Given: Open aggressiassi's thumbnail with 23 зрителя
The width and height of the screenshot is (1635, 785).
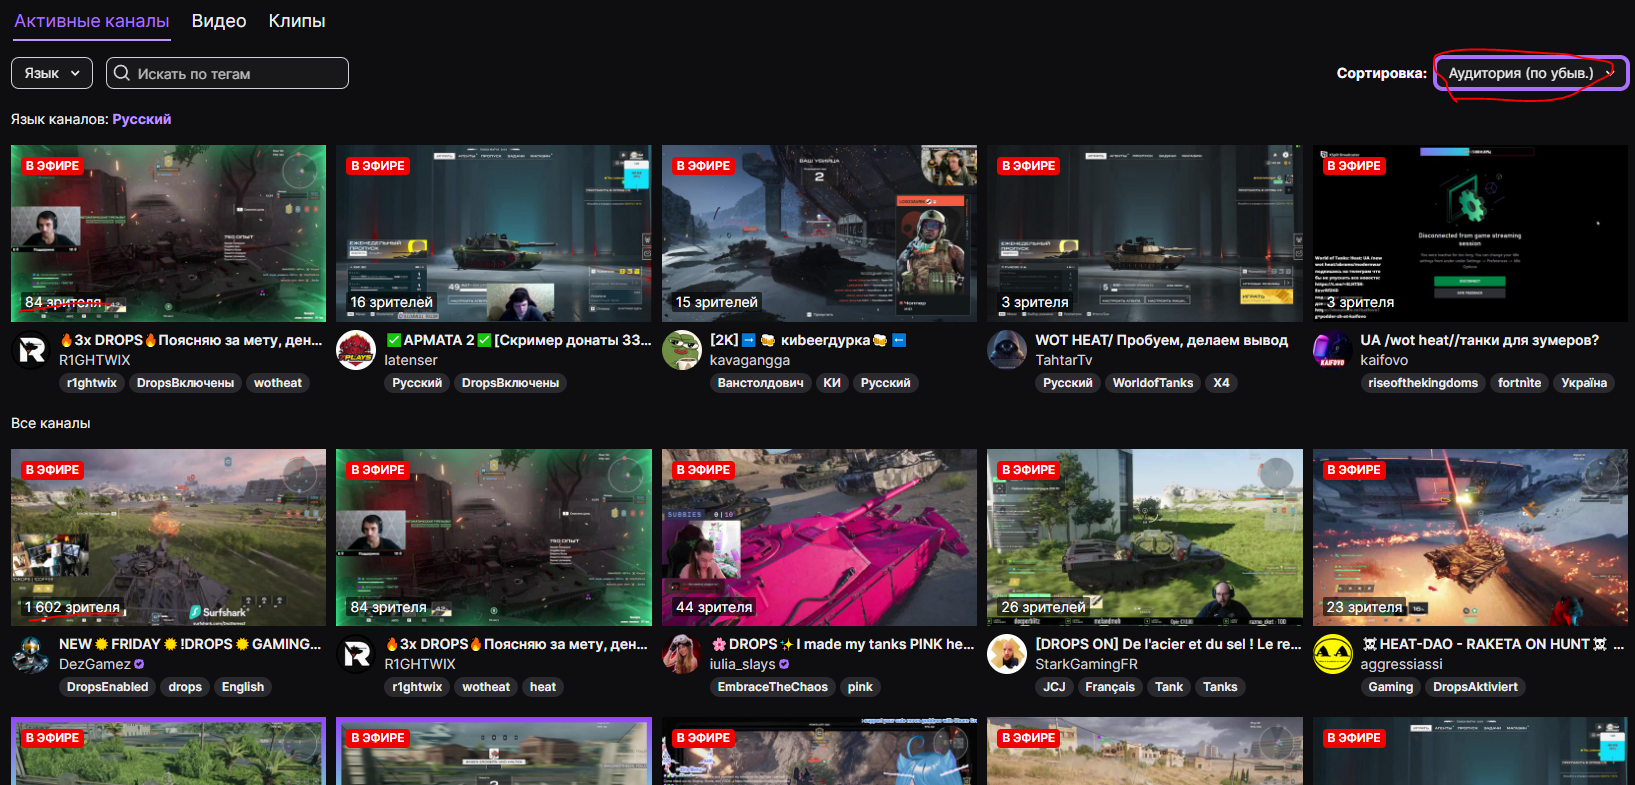Looking at the screenshot, I should [1470, 537].
